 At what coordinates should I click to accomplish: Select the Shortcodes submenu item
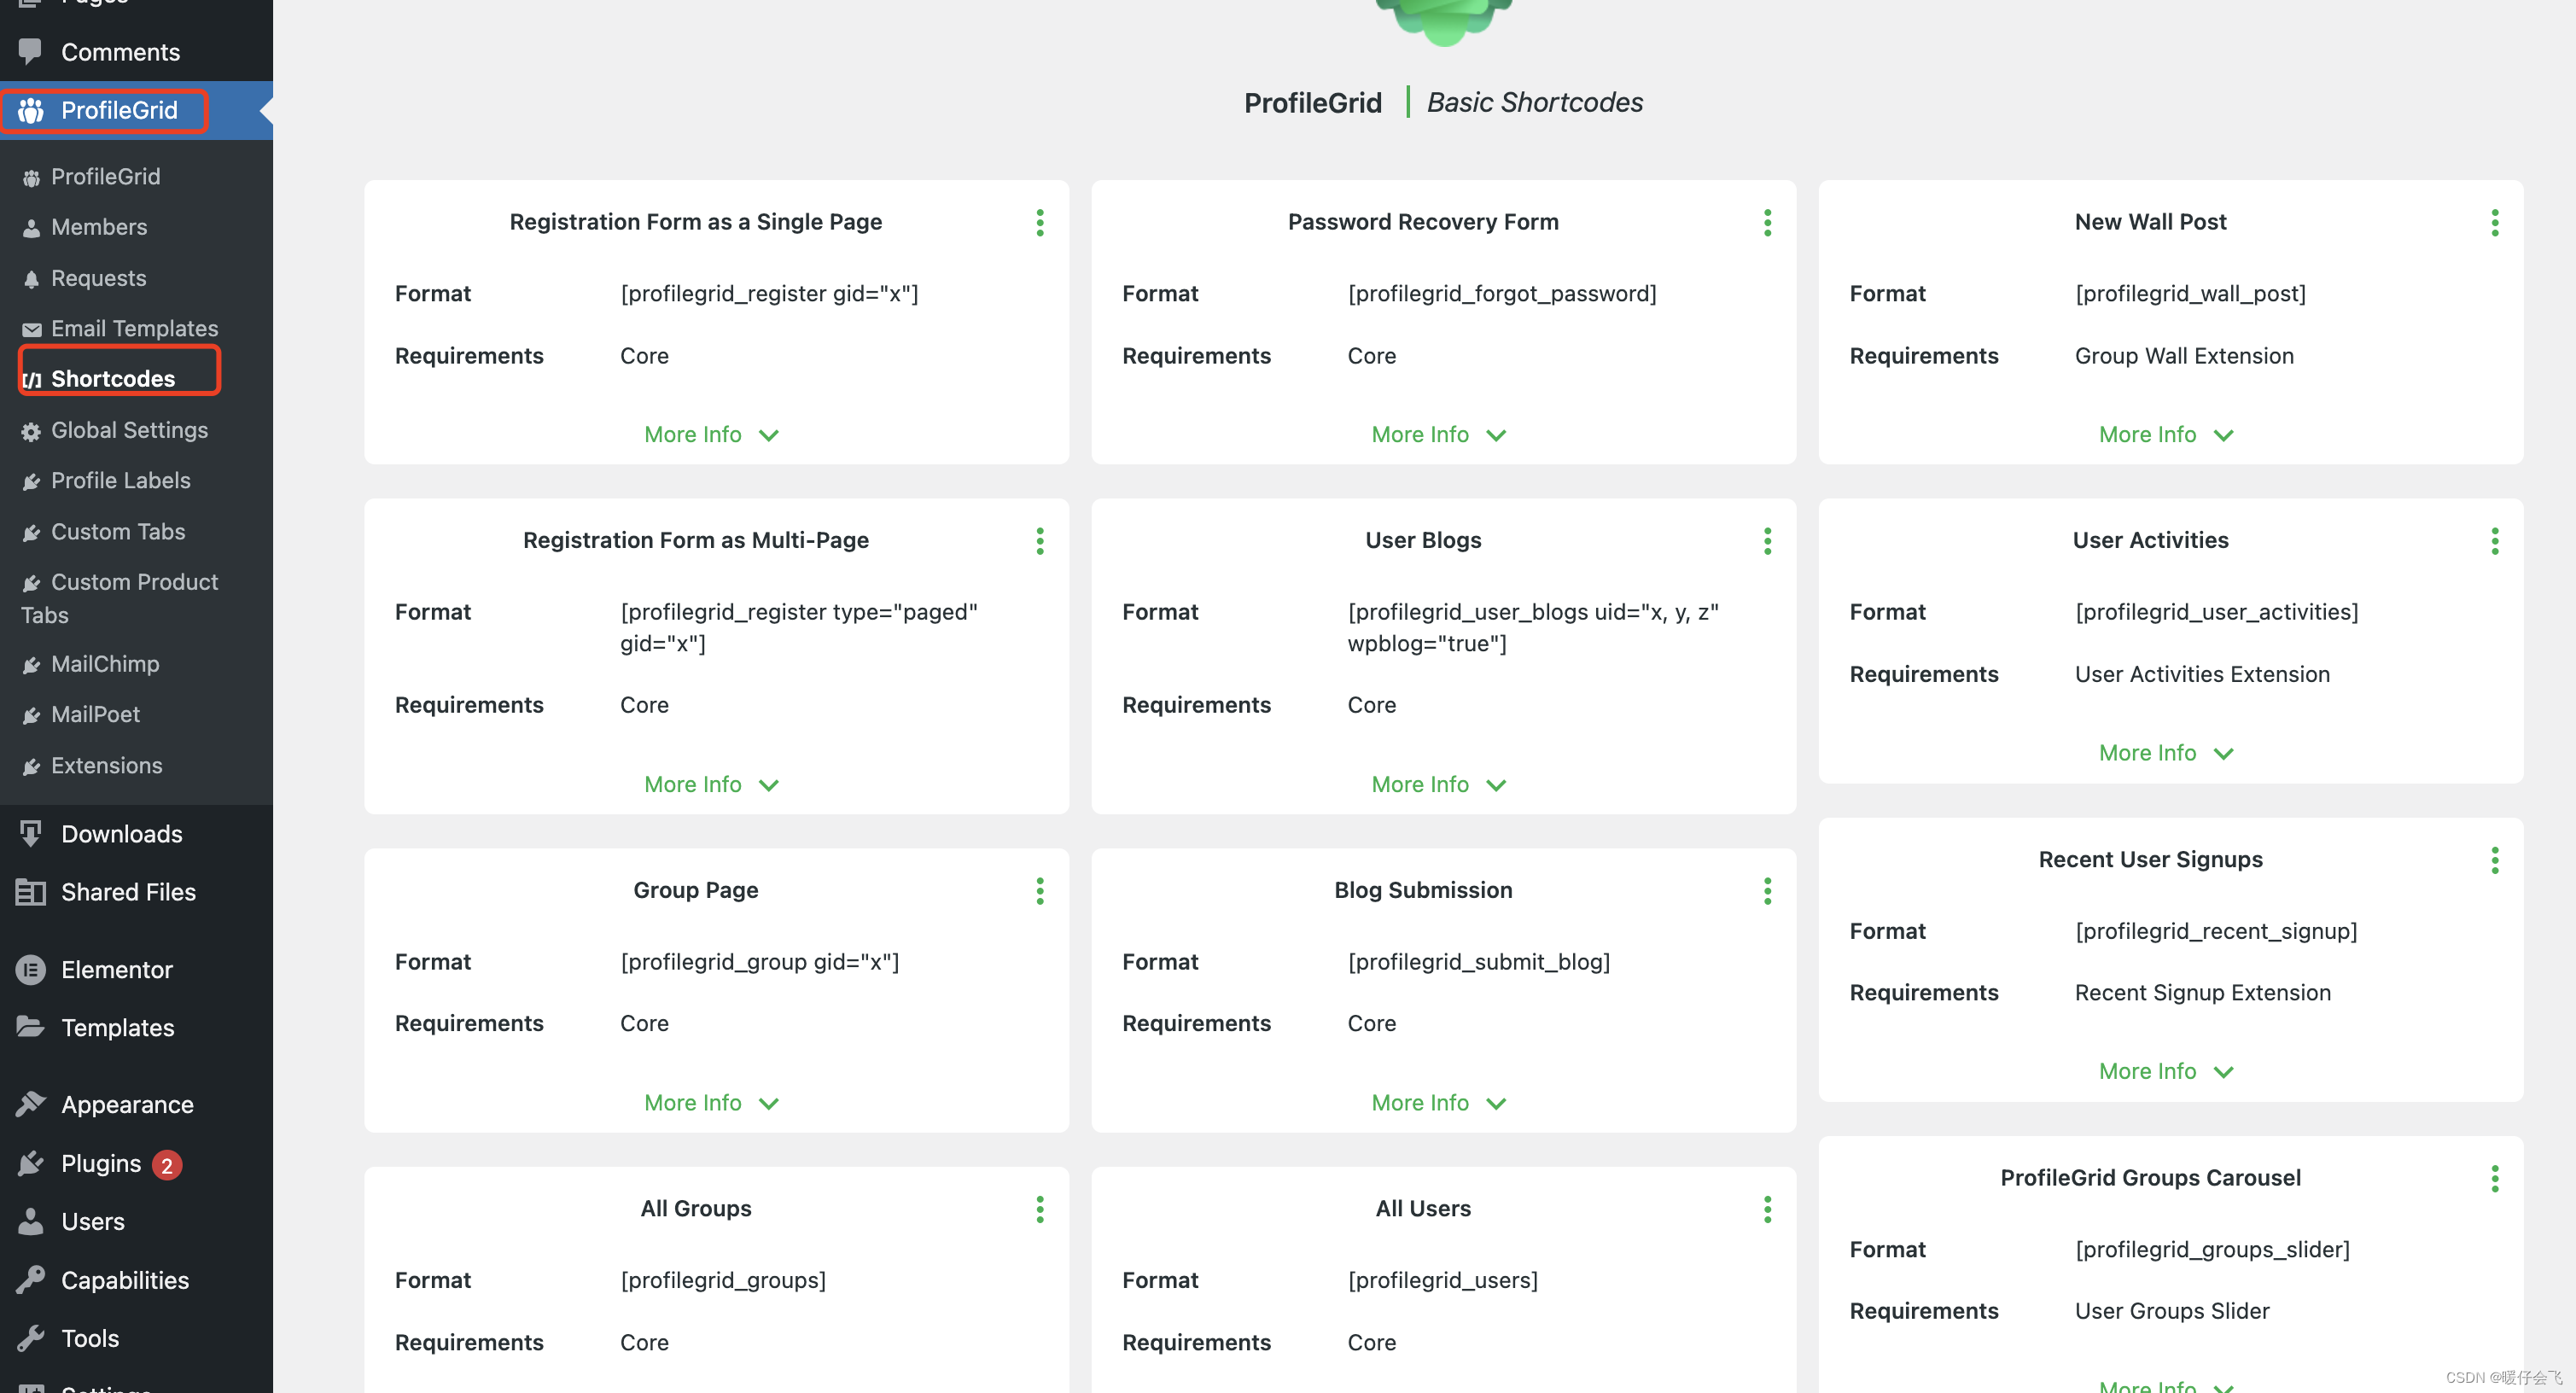tap(113, 378)
